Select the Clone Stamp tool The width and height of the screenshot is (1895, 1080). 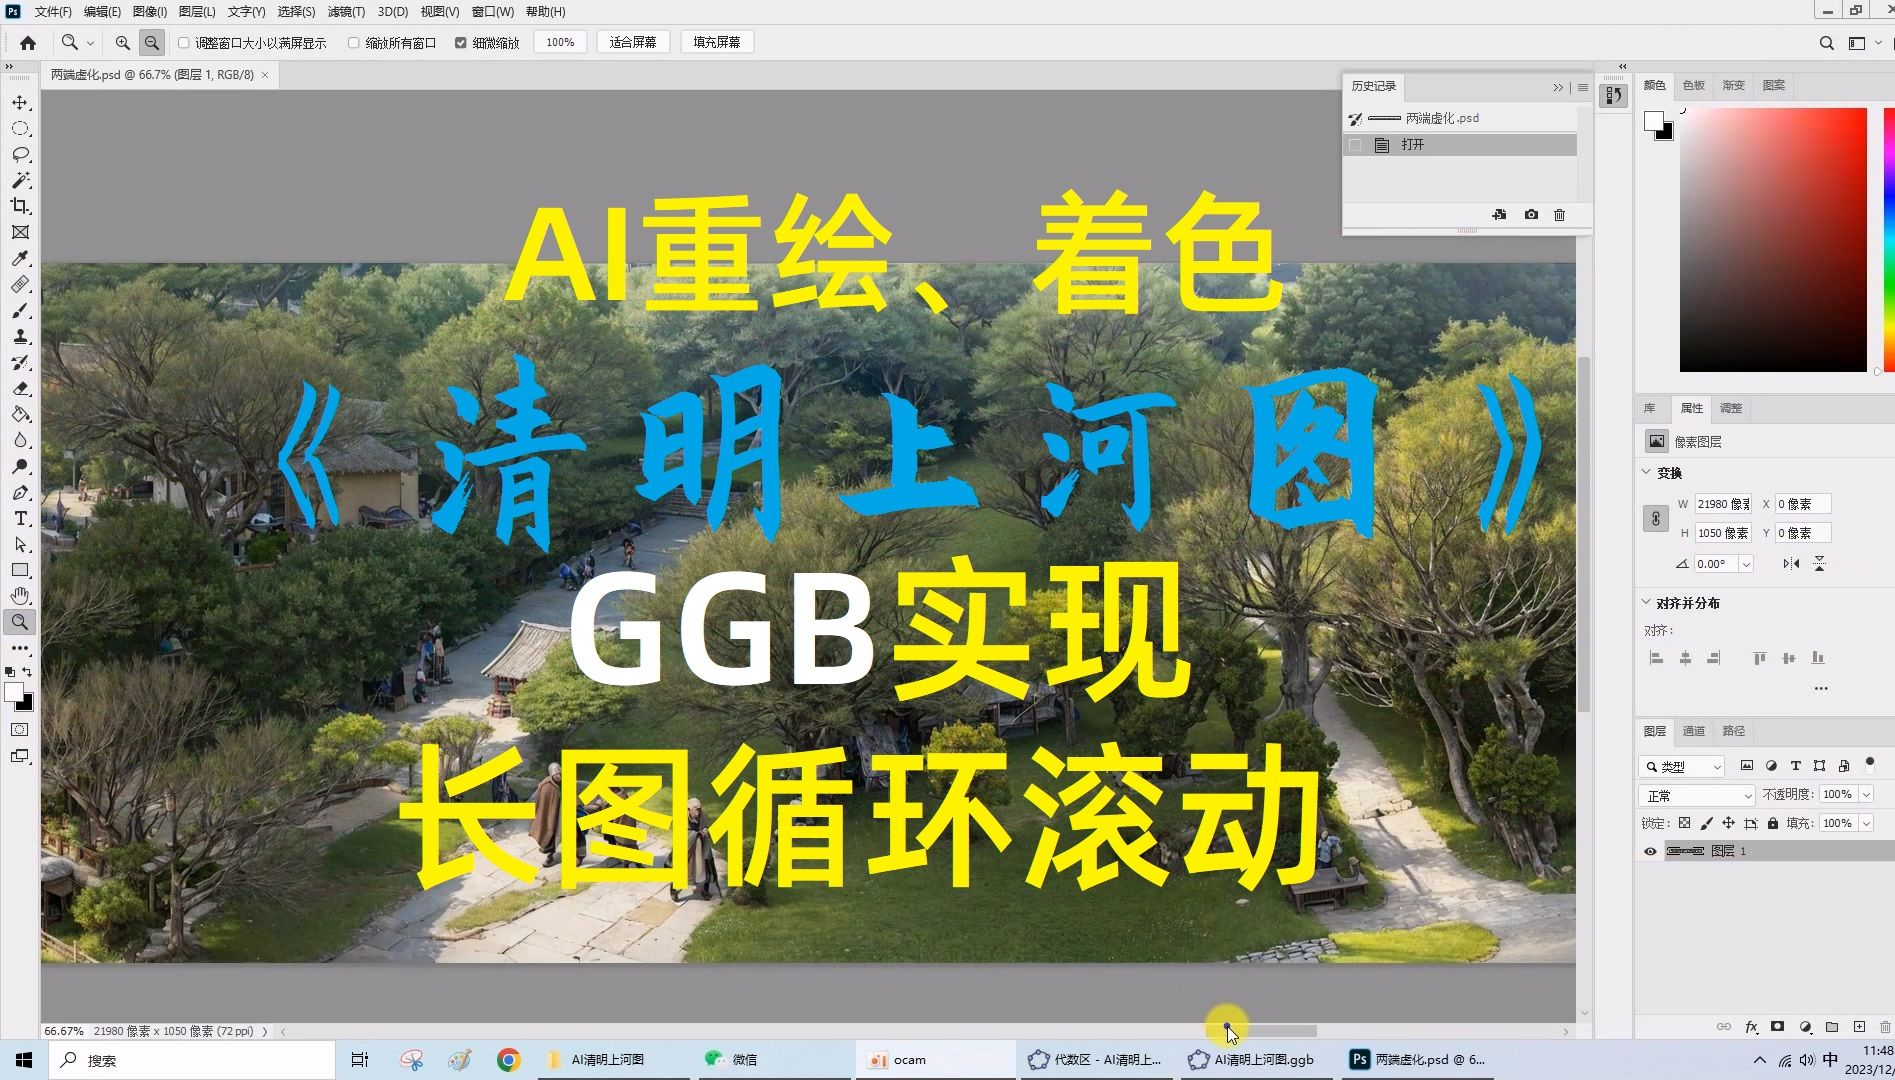coord(20,337)
